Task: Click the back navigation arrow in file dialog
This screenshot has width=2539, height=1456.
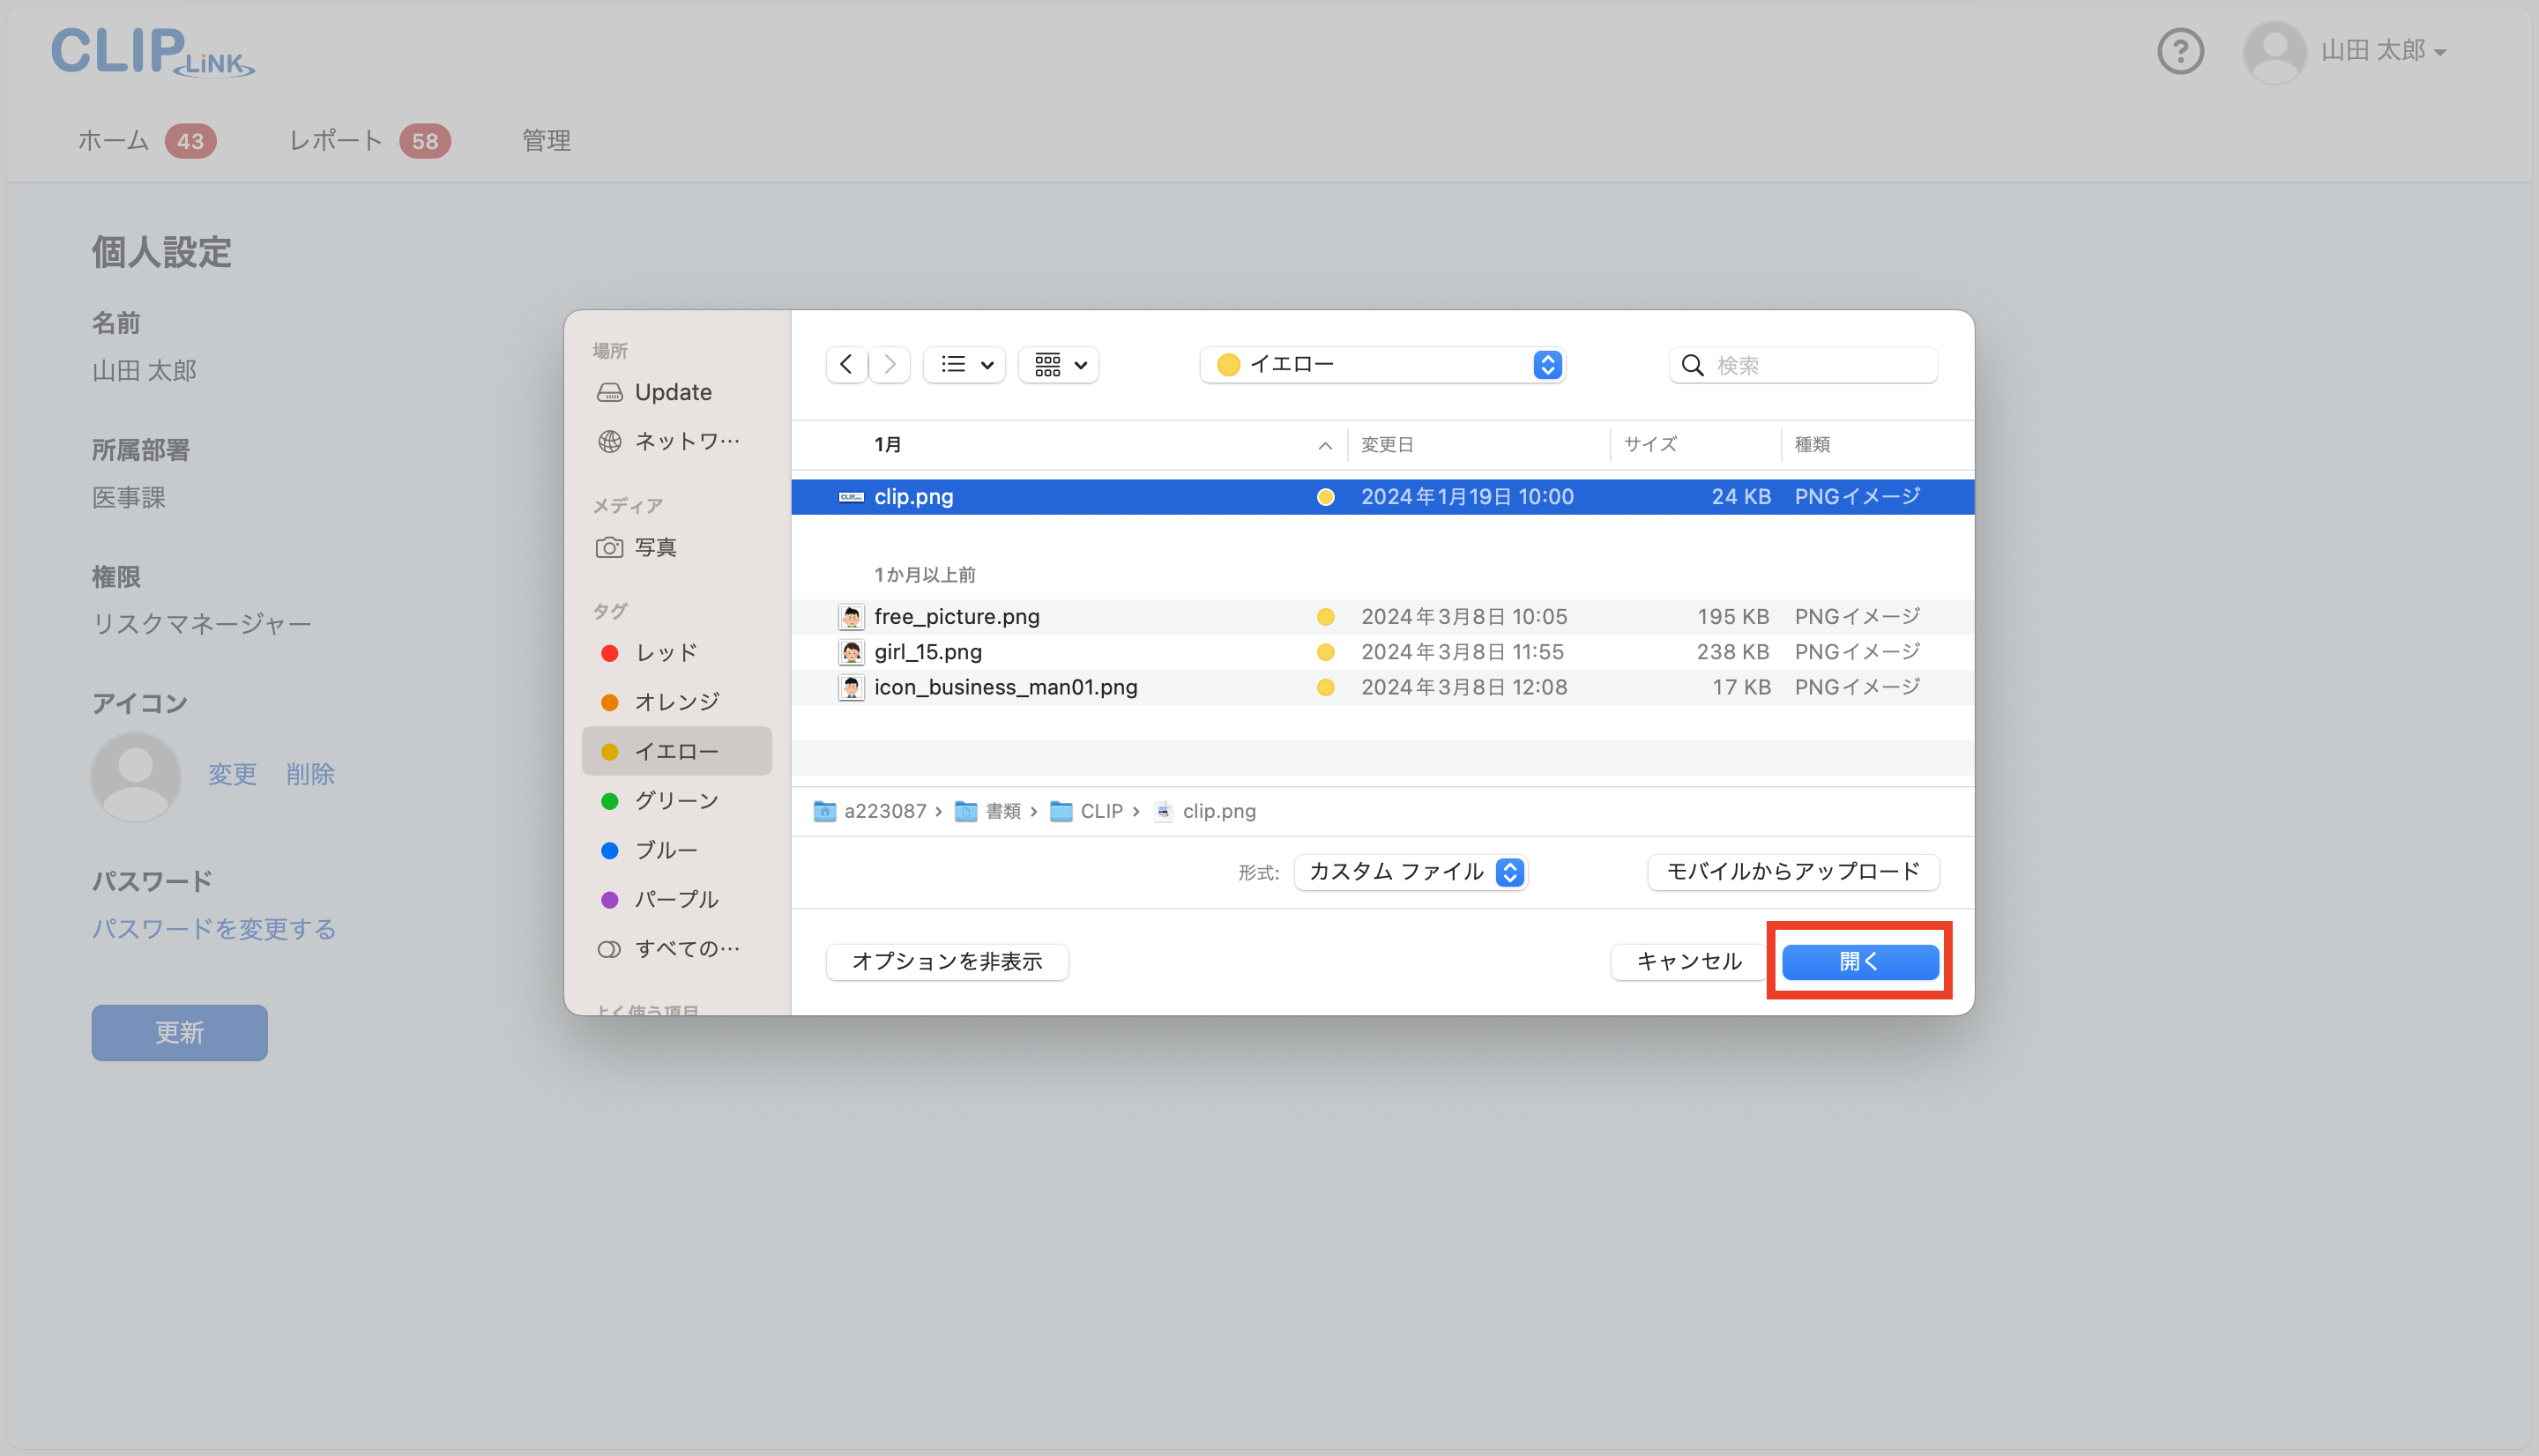Action: tap(846, 365)
